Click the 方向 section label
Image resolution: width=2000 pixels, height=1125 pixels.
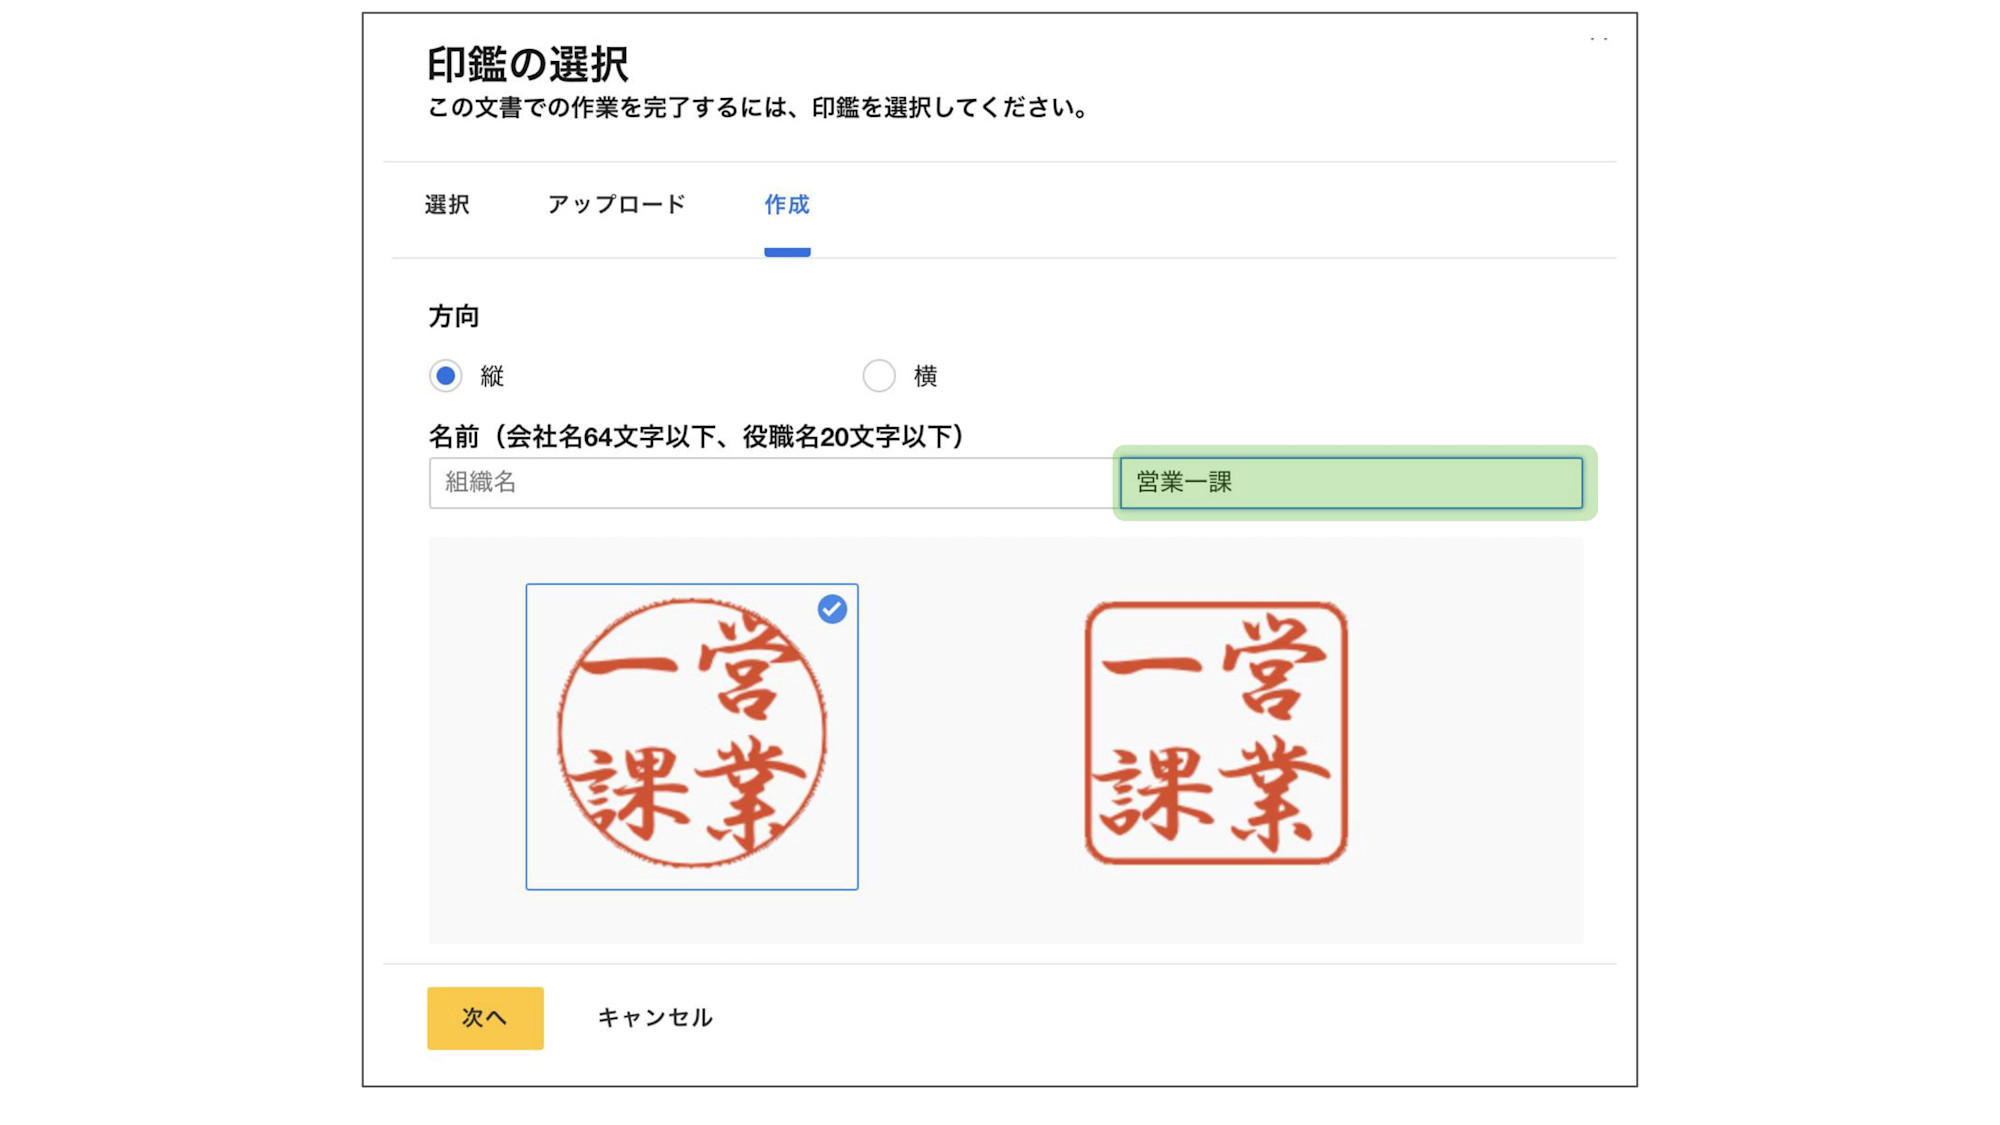tap(454, 317)
